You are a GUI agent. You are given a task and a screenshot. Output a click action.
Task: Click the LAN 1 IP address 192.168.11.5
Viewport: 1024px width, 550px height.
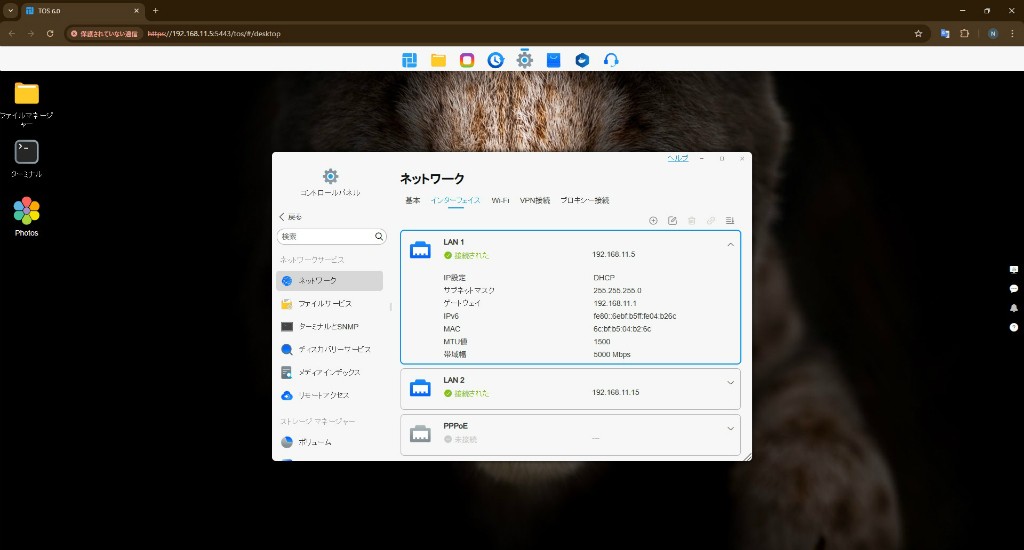[614, 254]
